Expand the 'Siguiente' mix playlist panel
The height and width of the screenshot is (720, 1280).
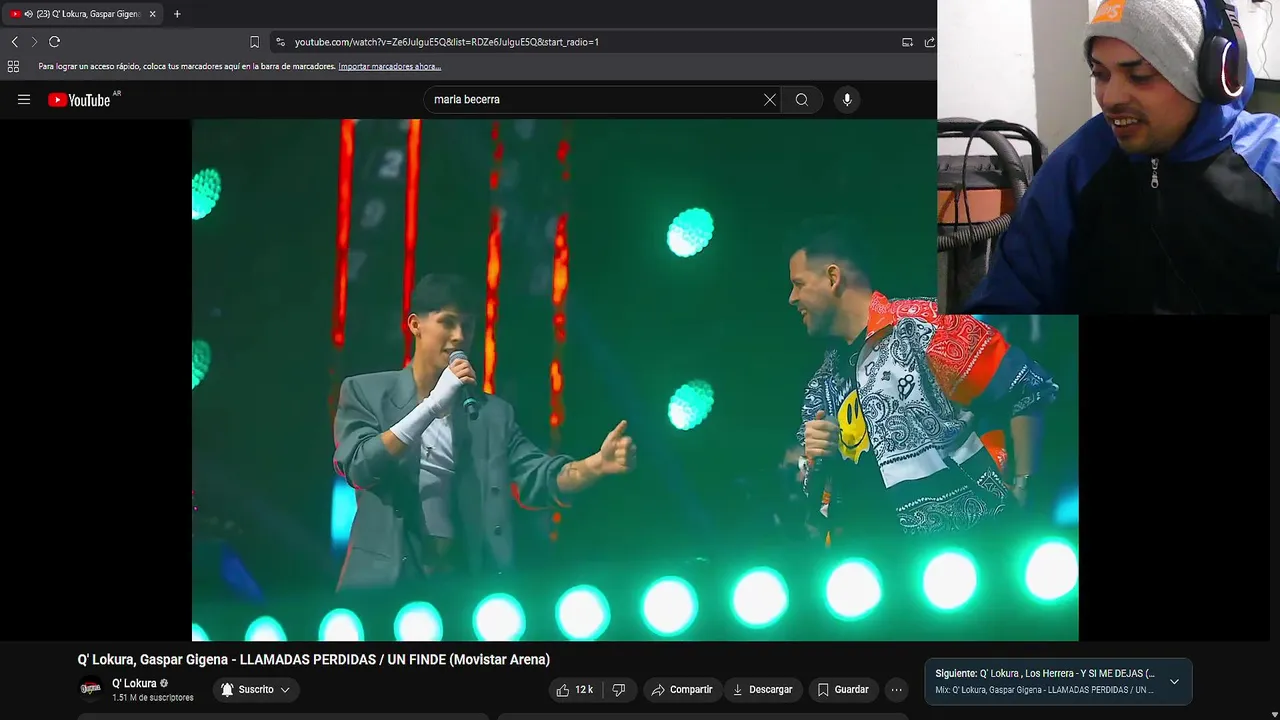[1174, 681]
